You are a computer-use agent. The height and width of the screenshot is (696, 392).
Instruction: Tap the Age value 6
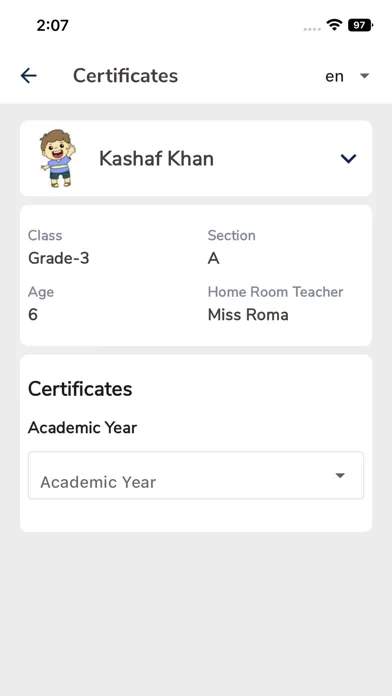coord(33,315)
